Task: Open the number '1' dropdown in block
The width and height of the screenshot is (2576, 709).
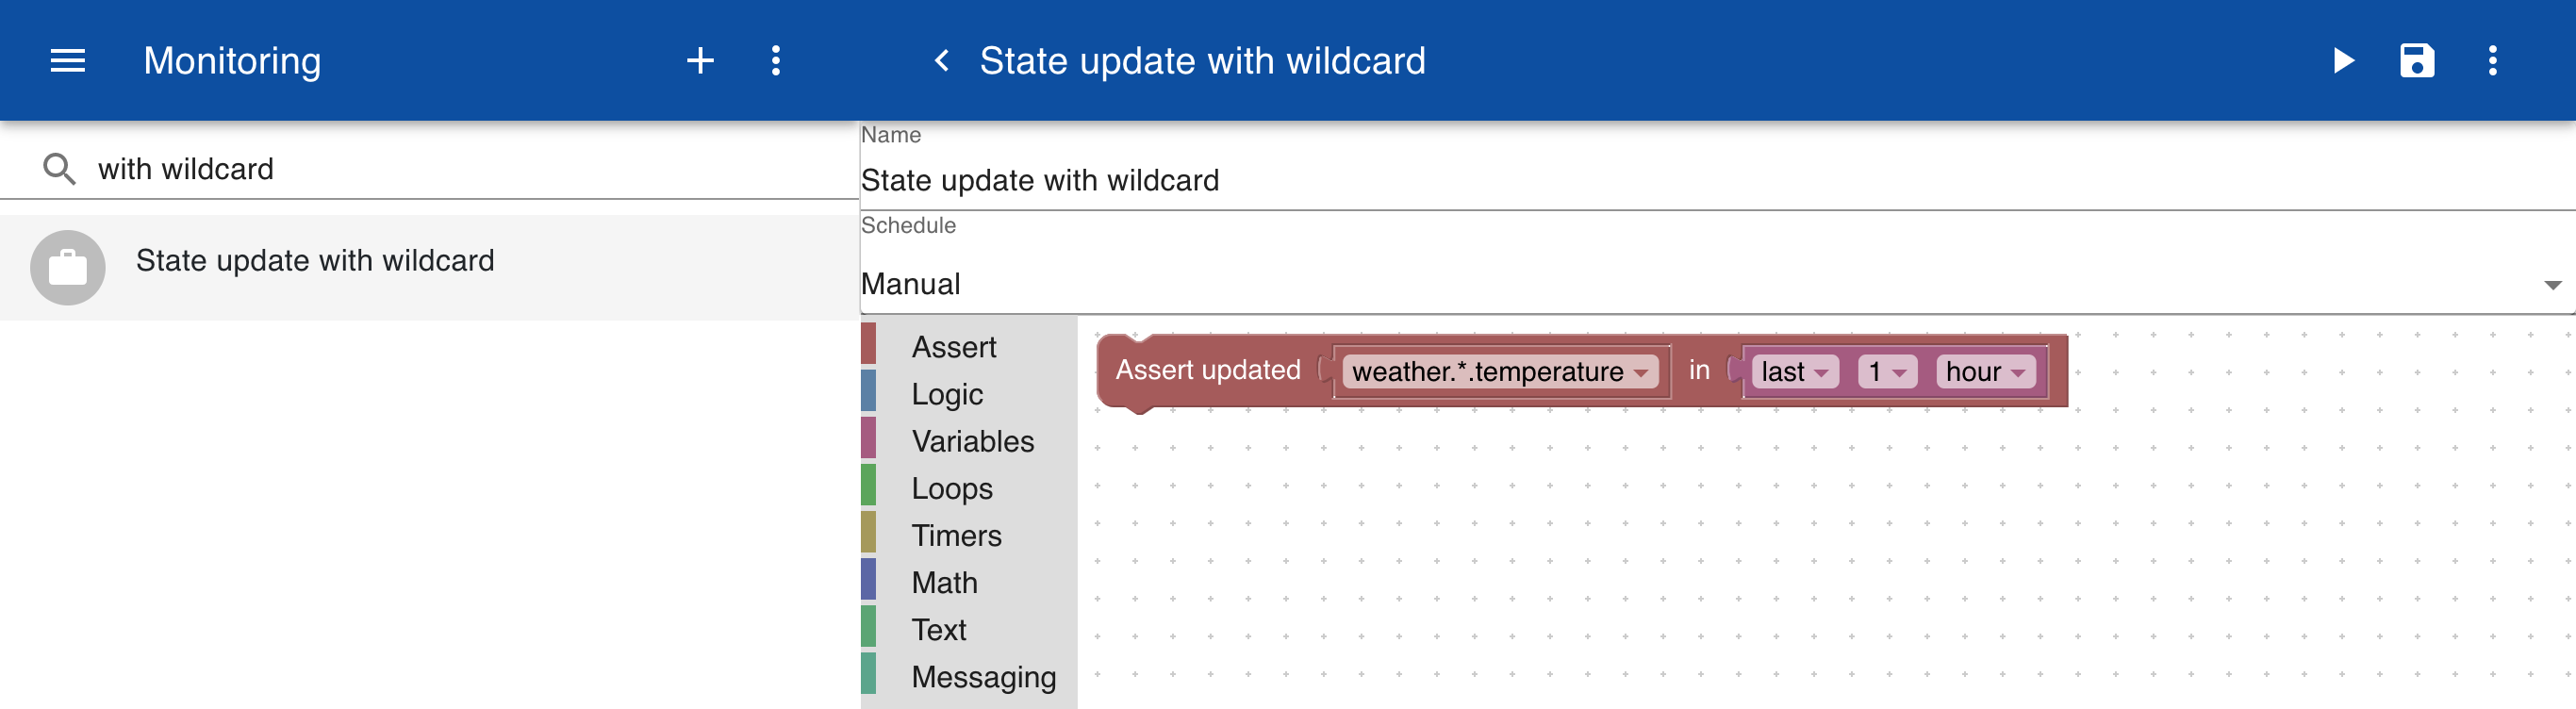Action: point(1887,372)
